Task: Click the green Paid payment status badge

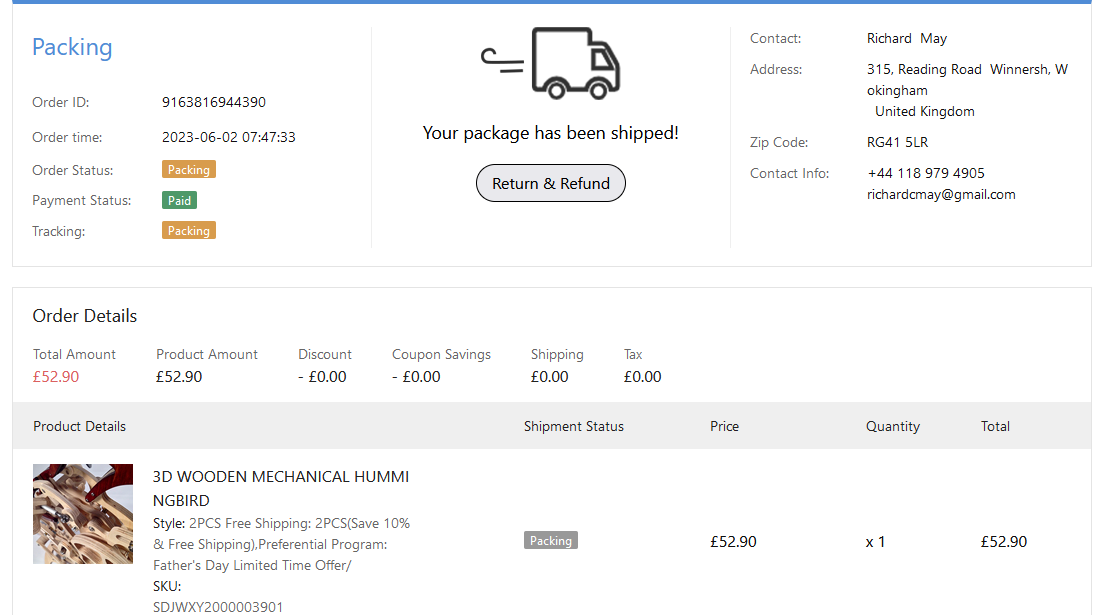Action: pos(180,200)
